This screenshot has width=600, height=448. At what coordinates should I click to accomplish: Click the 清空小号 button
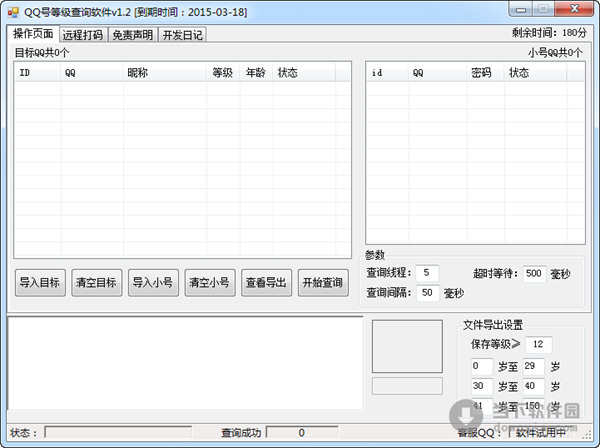pos(210,283)
